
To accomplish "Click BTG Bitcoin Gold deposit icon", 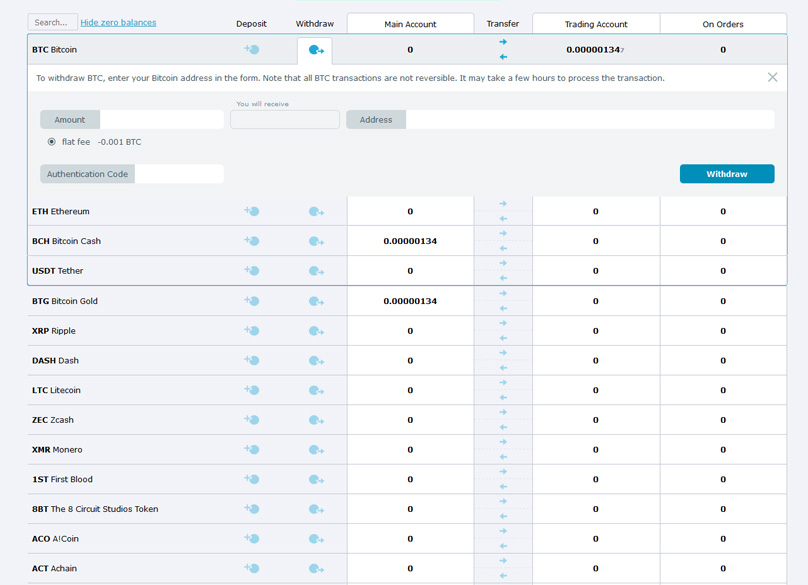I will (x=251, y=300).
